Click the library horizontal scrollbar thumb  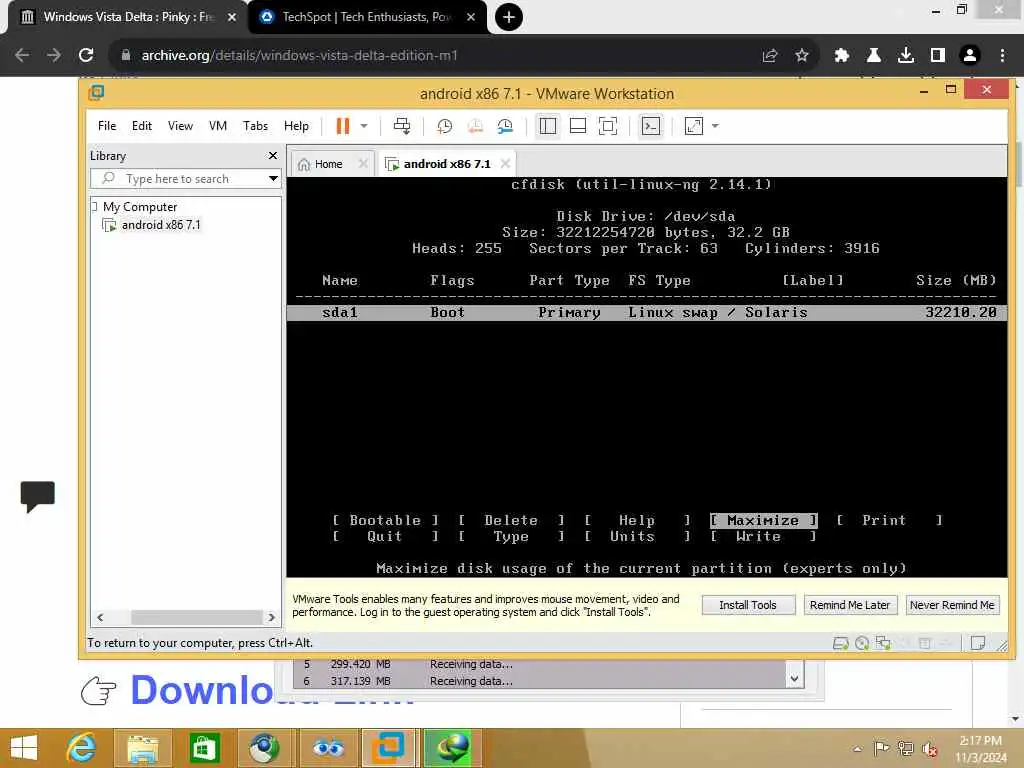[197, 617]
